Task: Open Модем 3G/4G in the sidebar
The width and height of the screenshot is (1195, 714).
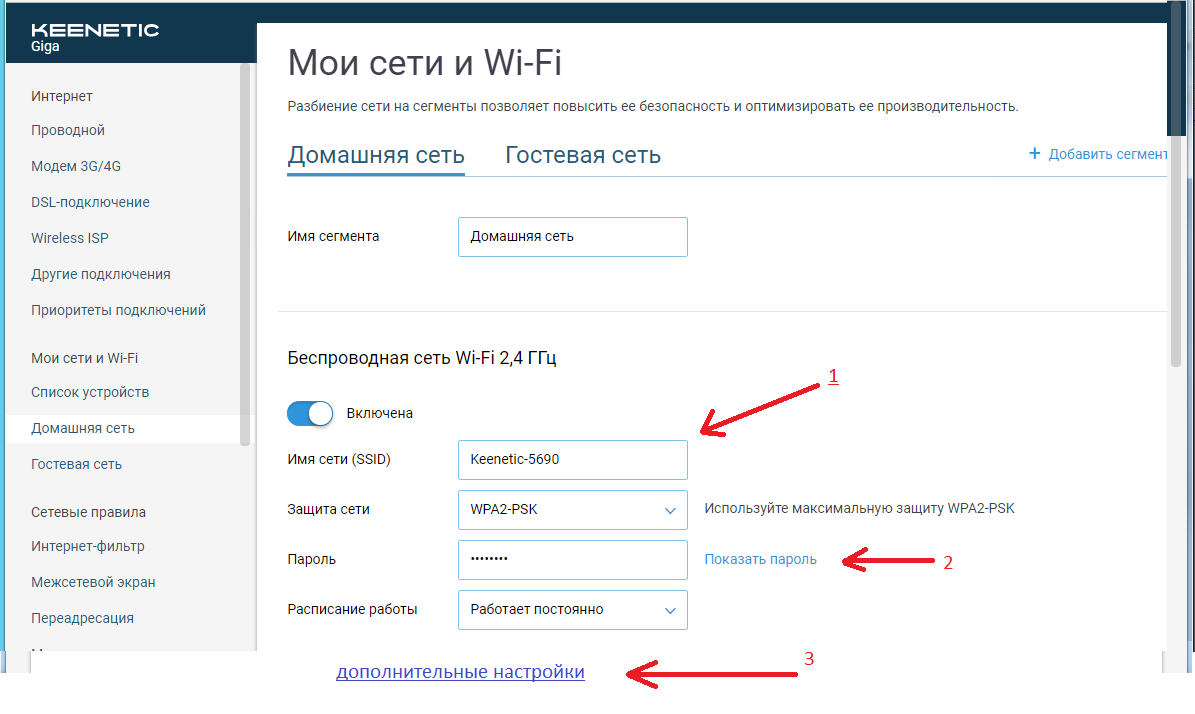Action: pos(75,166)
